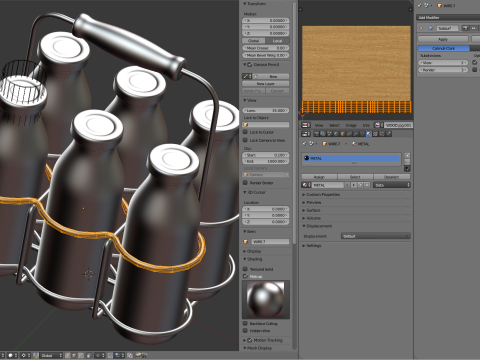This screenshot has width=480, height=360.
Task: Click the grease pencil brush icon
Action: pyautogui.click(x=246, y=76)
